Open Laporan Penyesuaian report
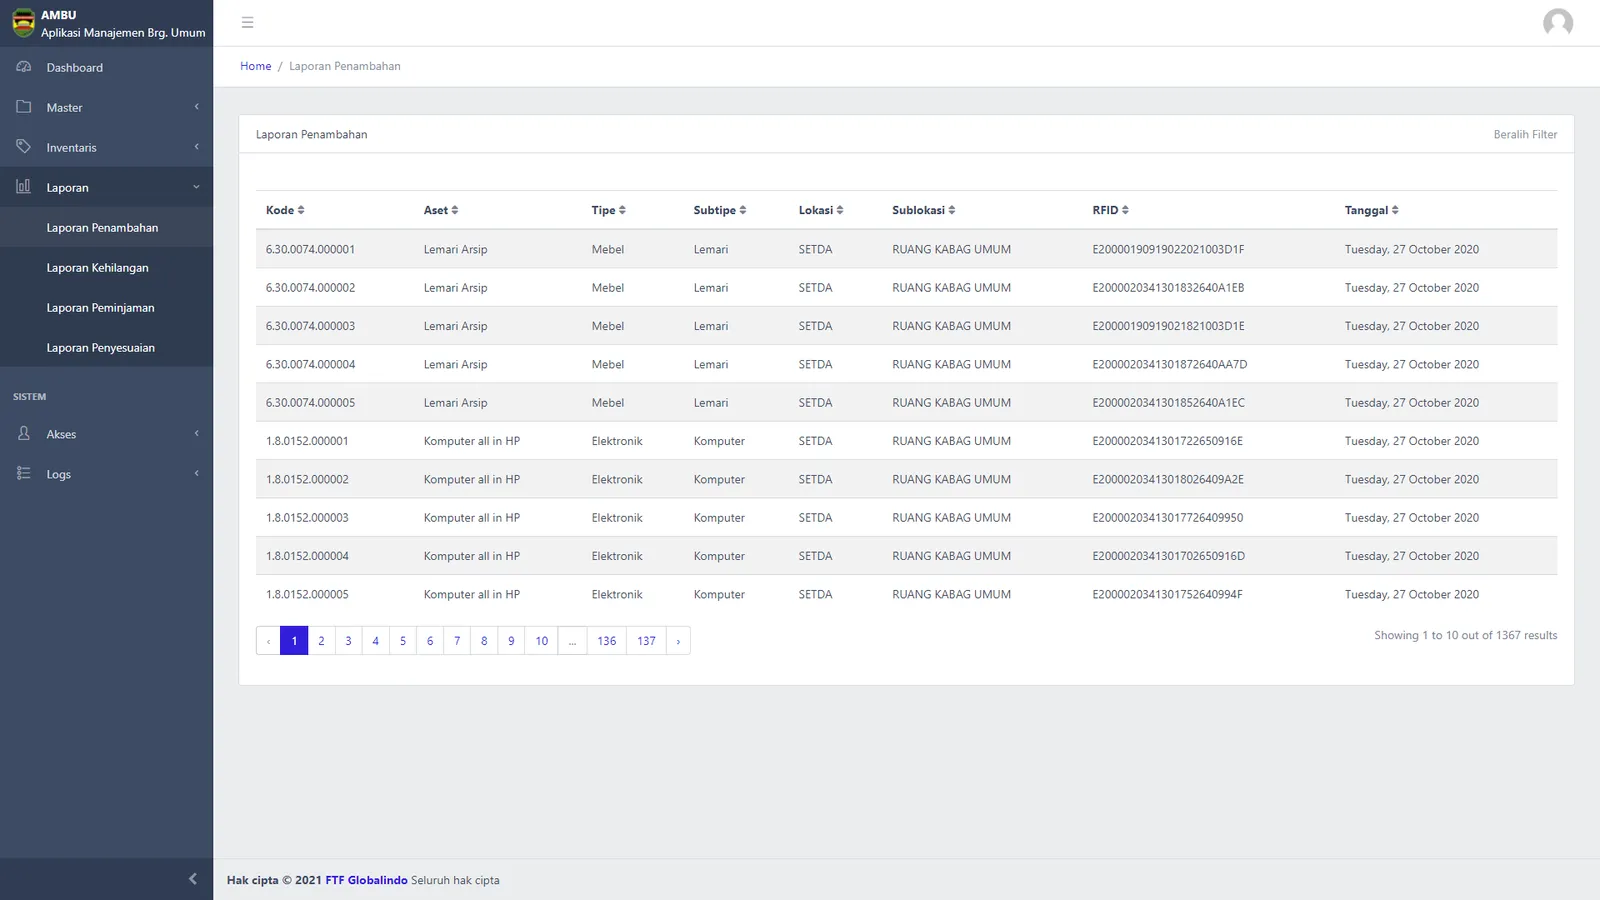The width and height of the screenshot is (1600, 900). (x=106, y=347)
